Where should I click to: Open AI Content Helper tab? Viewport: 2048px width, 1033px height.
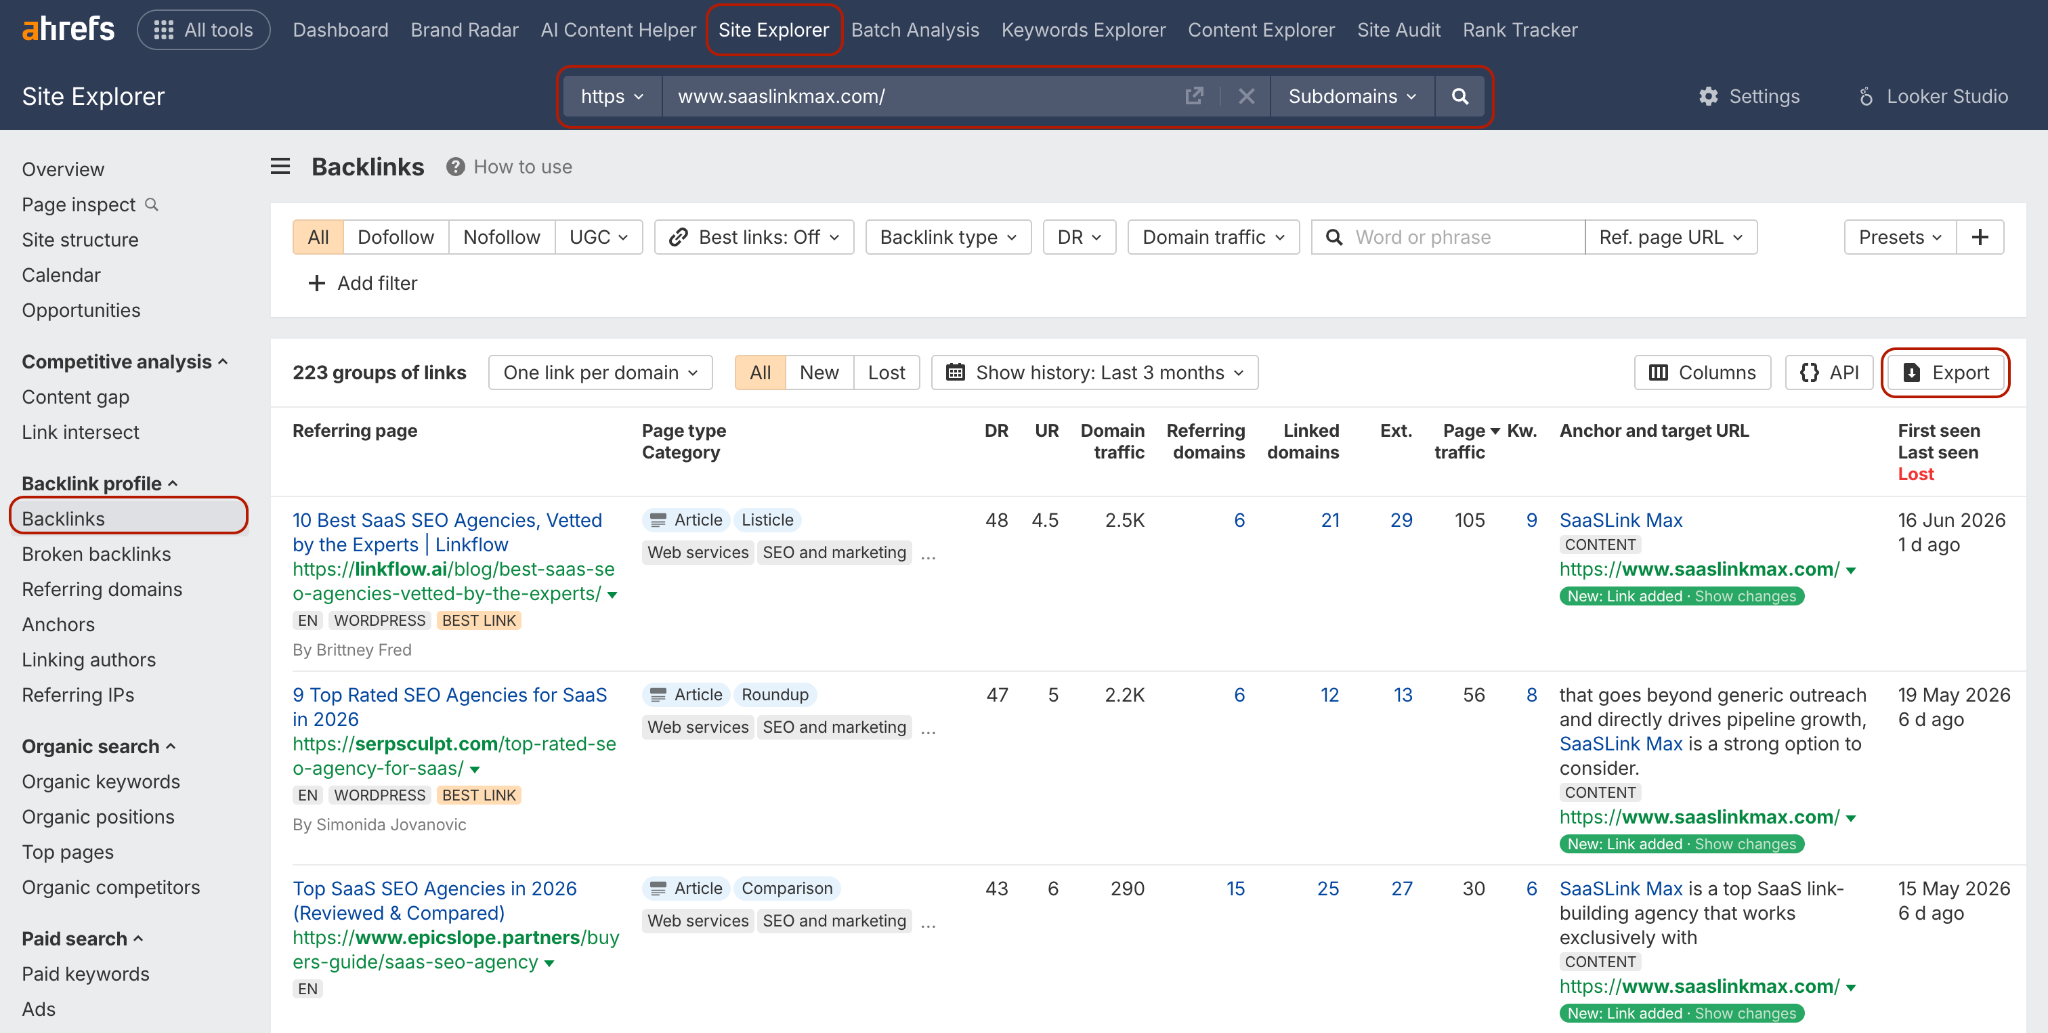click(x=618, y=30)
